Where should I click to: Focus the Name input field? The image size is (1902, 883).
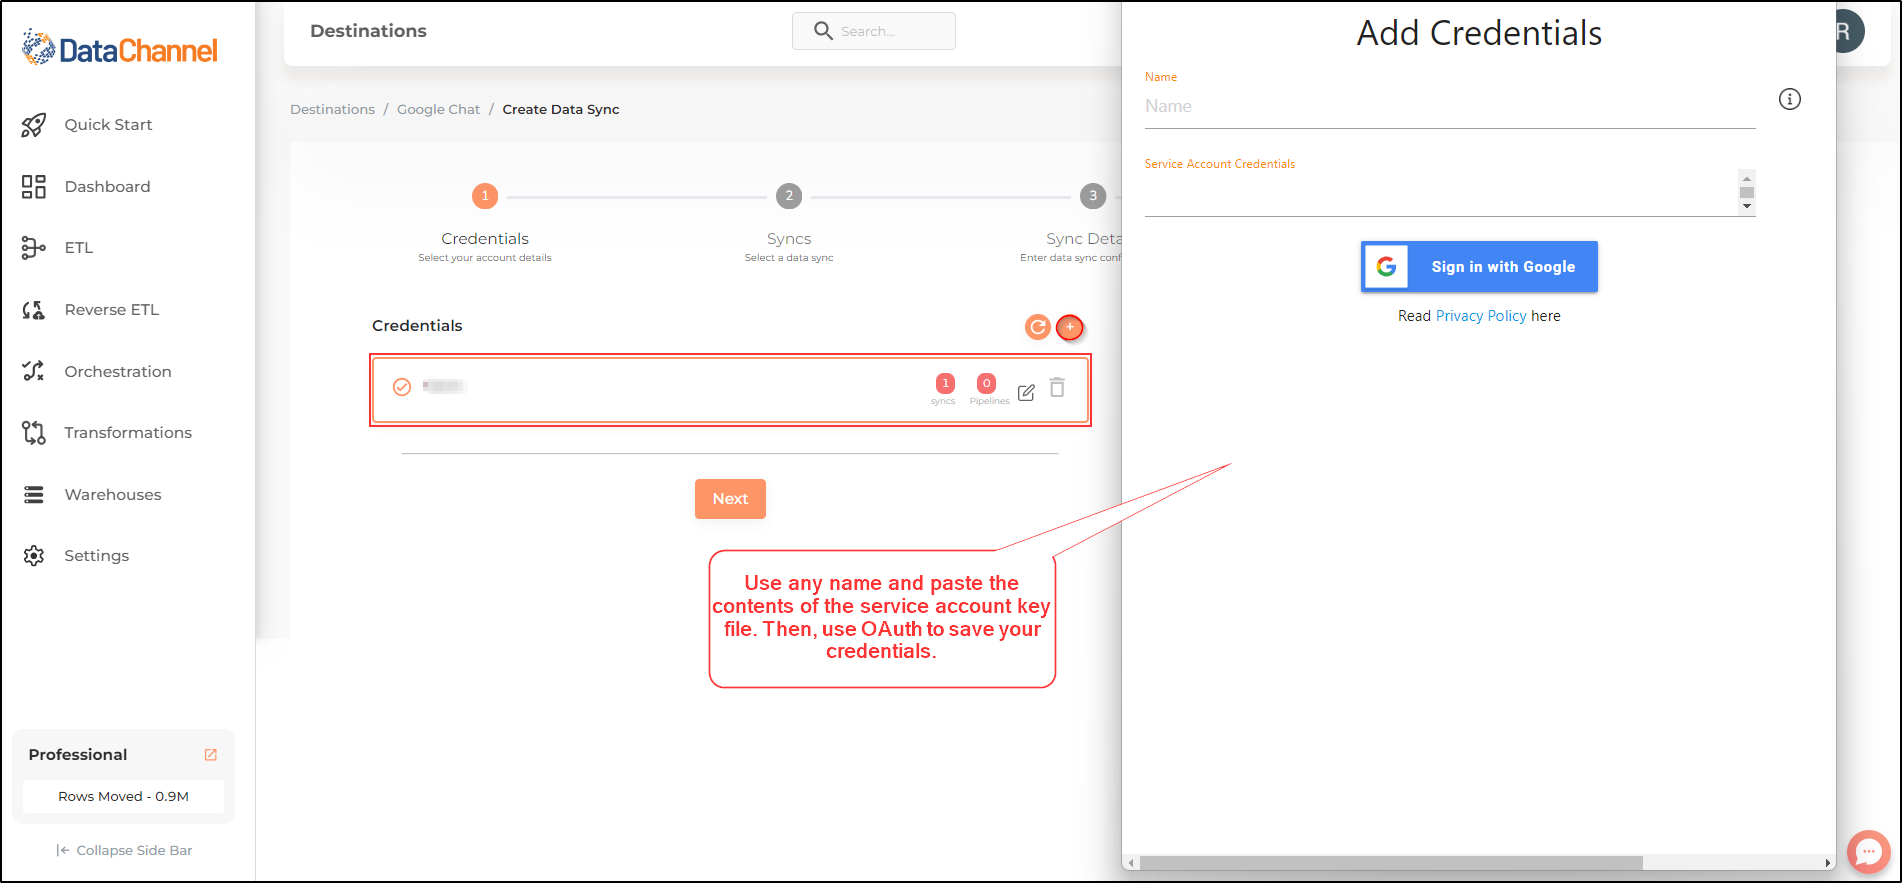pyautogui.click(x=1450, y=107)
